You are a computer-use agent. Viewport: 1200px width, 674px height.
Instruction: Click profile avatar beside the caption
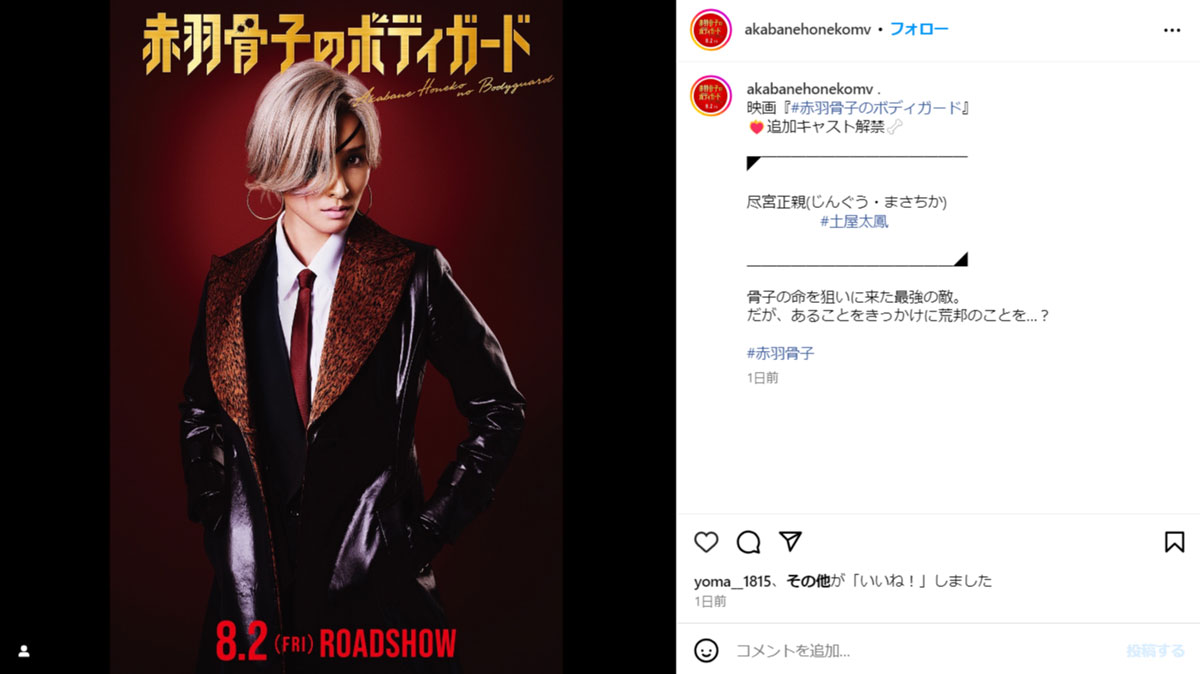[711, 93]
